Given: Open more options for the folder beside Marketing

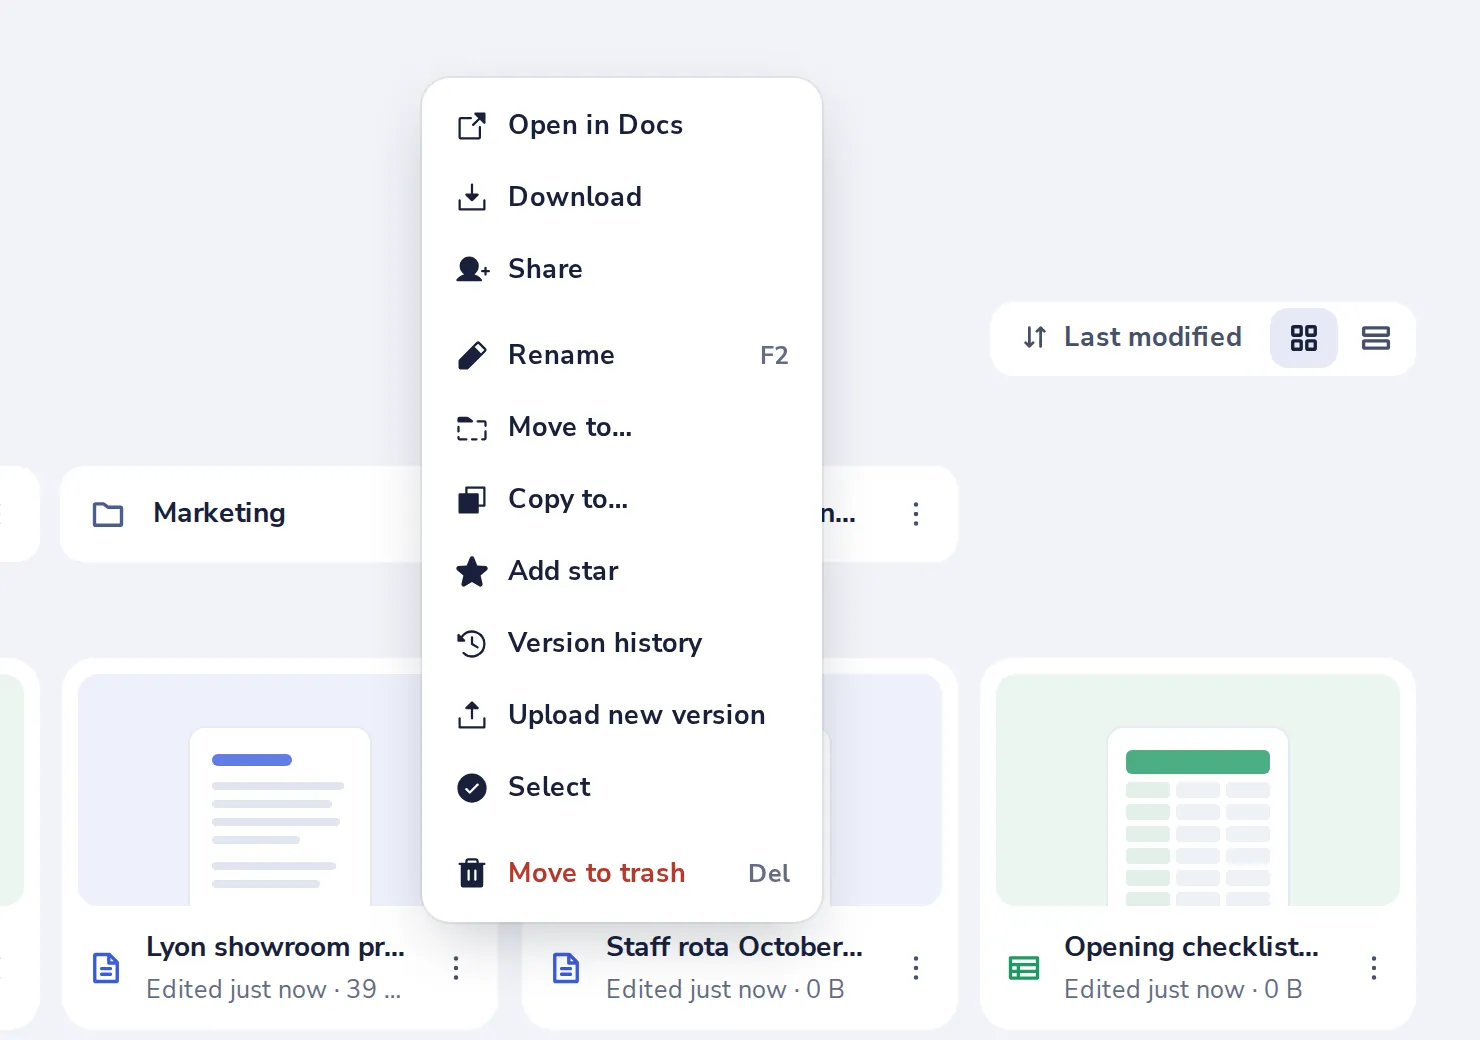Looking at the screenshot, I should tap(916, 514).
